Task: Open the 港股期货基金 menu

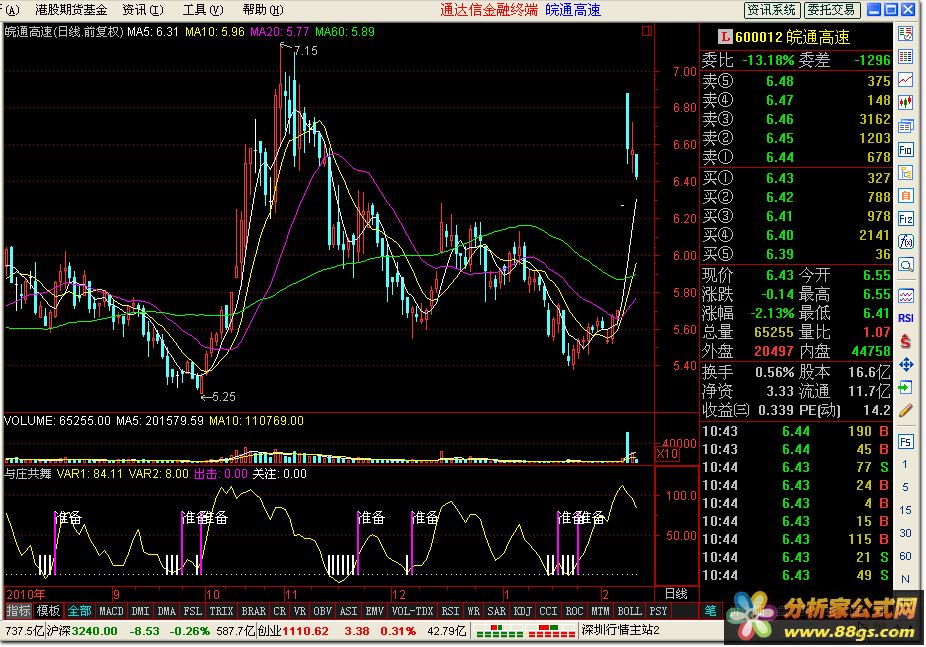Action: click(71, 10)
